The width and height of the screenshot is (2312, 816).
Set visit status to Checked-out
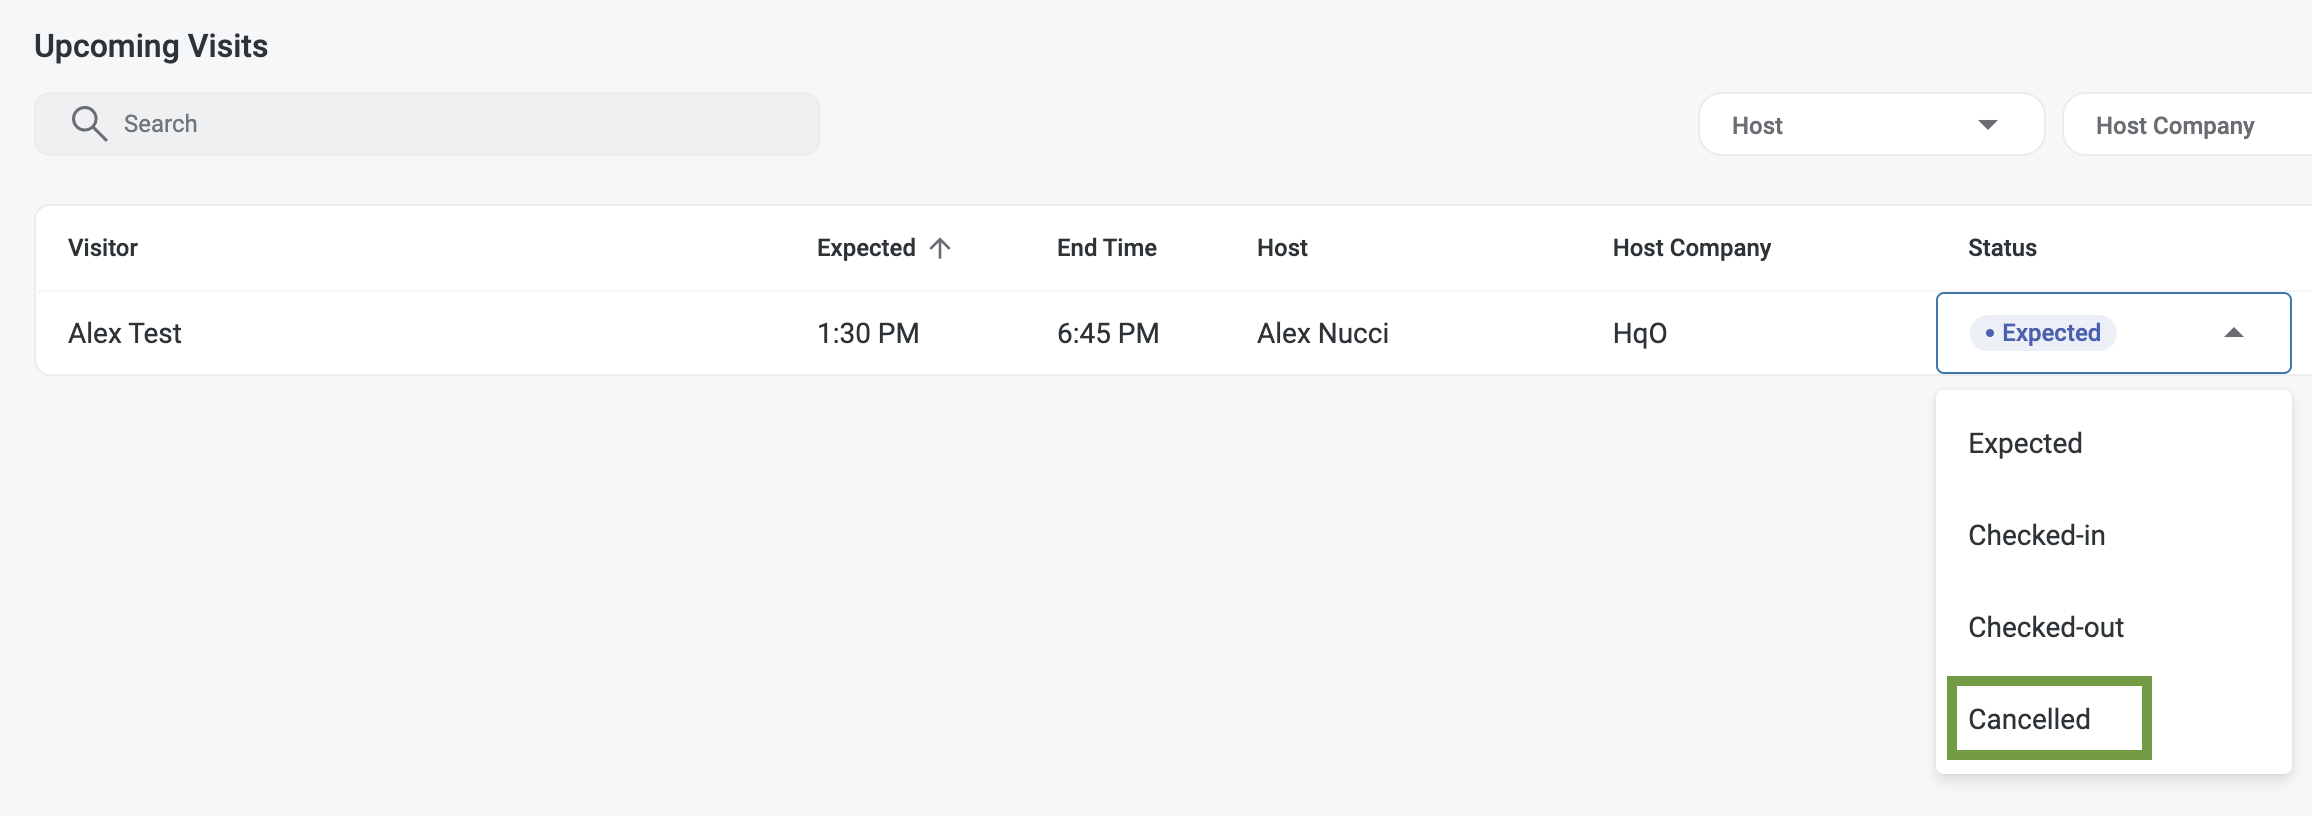(2045, 627)
